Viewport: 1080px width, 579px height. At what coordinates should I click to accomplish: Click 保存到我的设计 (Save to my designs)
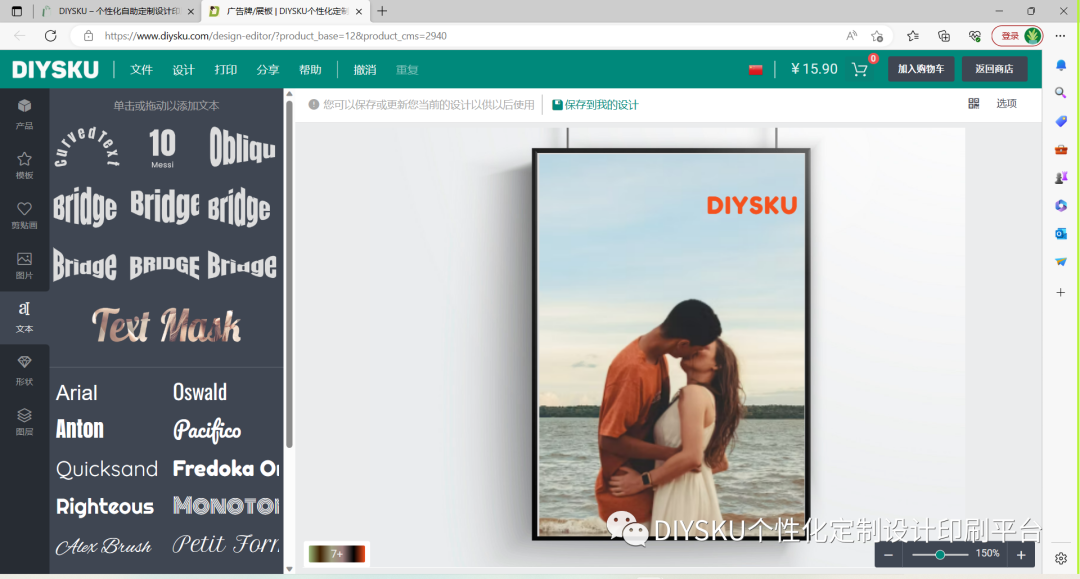tap(595, 105)
